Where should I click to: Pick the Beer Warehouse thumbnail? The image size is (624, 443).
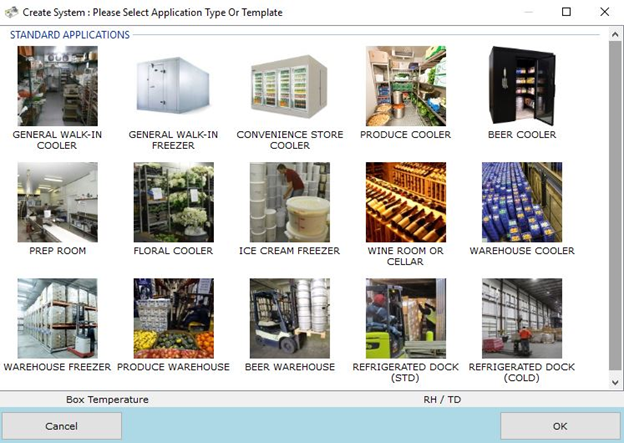(x=290, y=318)
